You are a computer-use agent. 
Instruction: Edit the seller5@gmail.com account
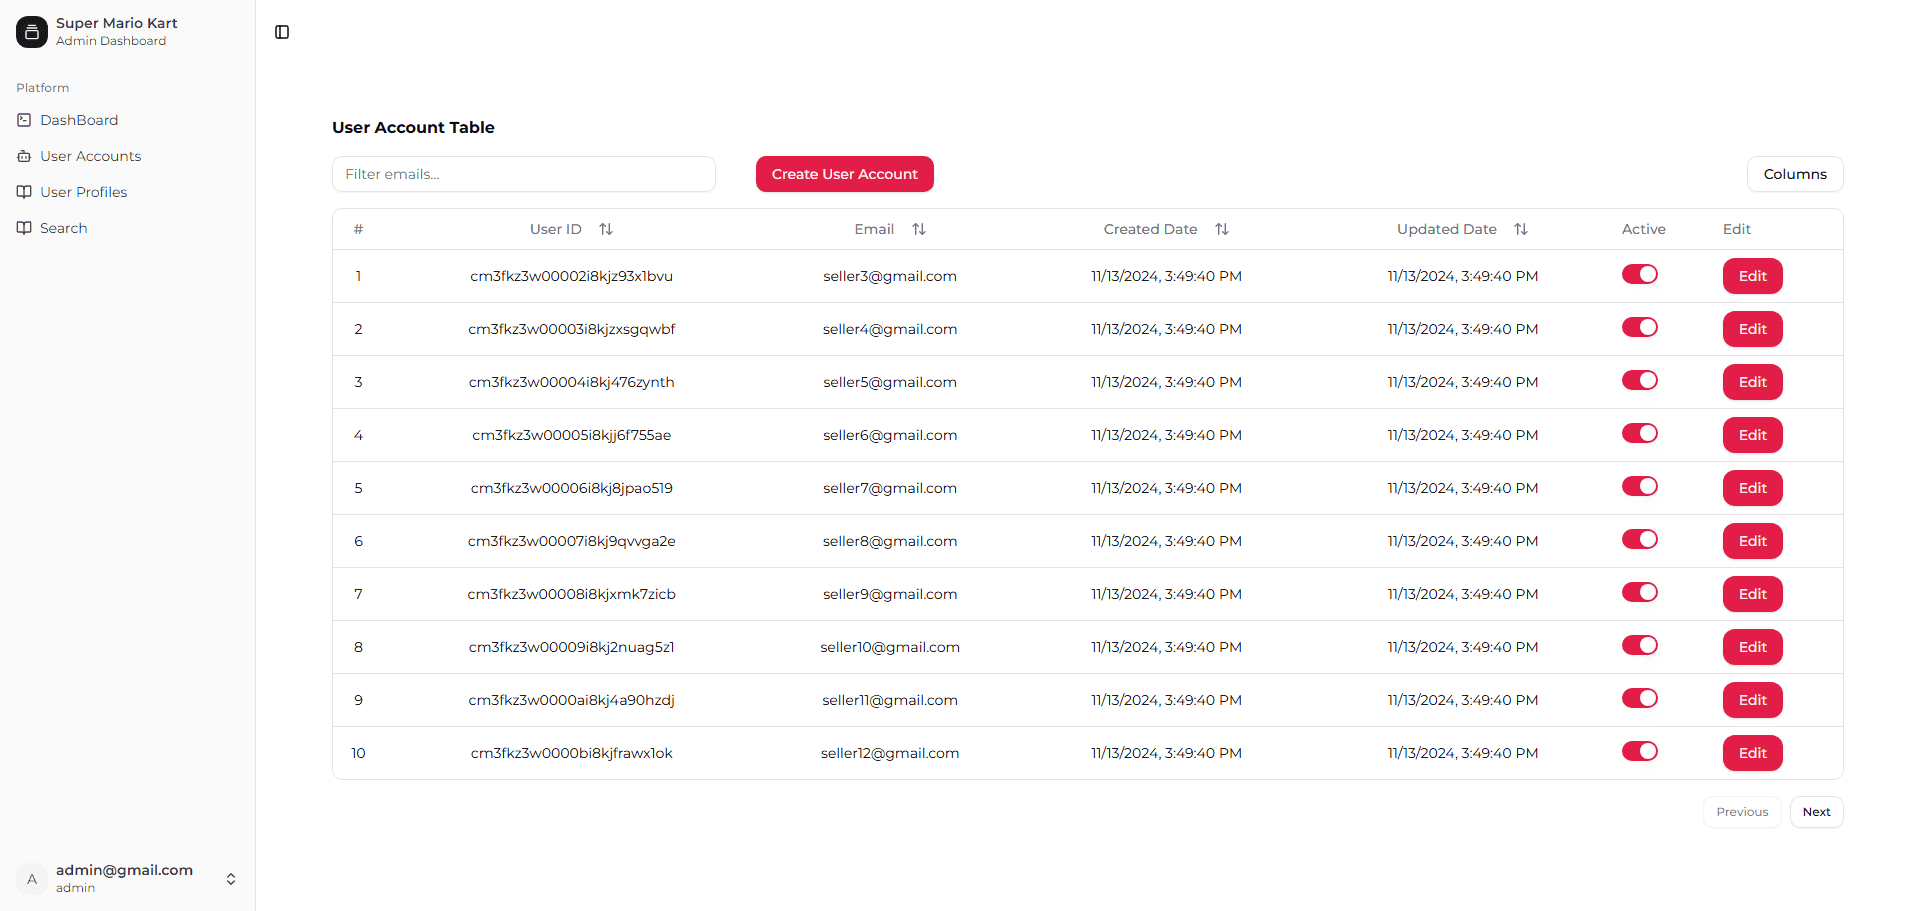tap(1752, 382)
